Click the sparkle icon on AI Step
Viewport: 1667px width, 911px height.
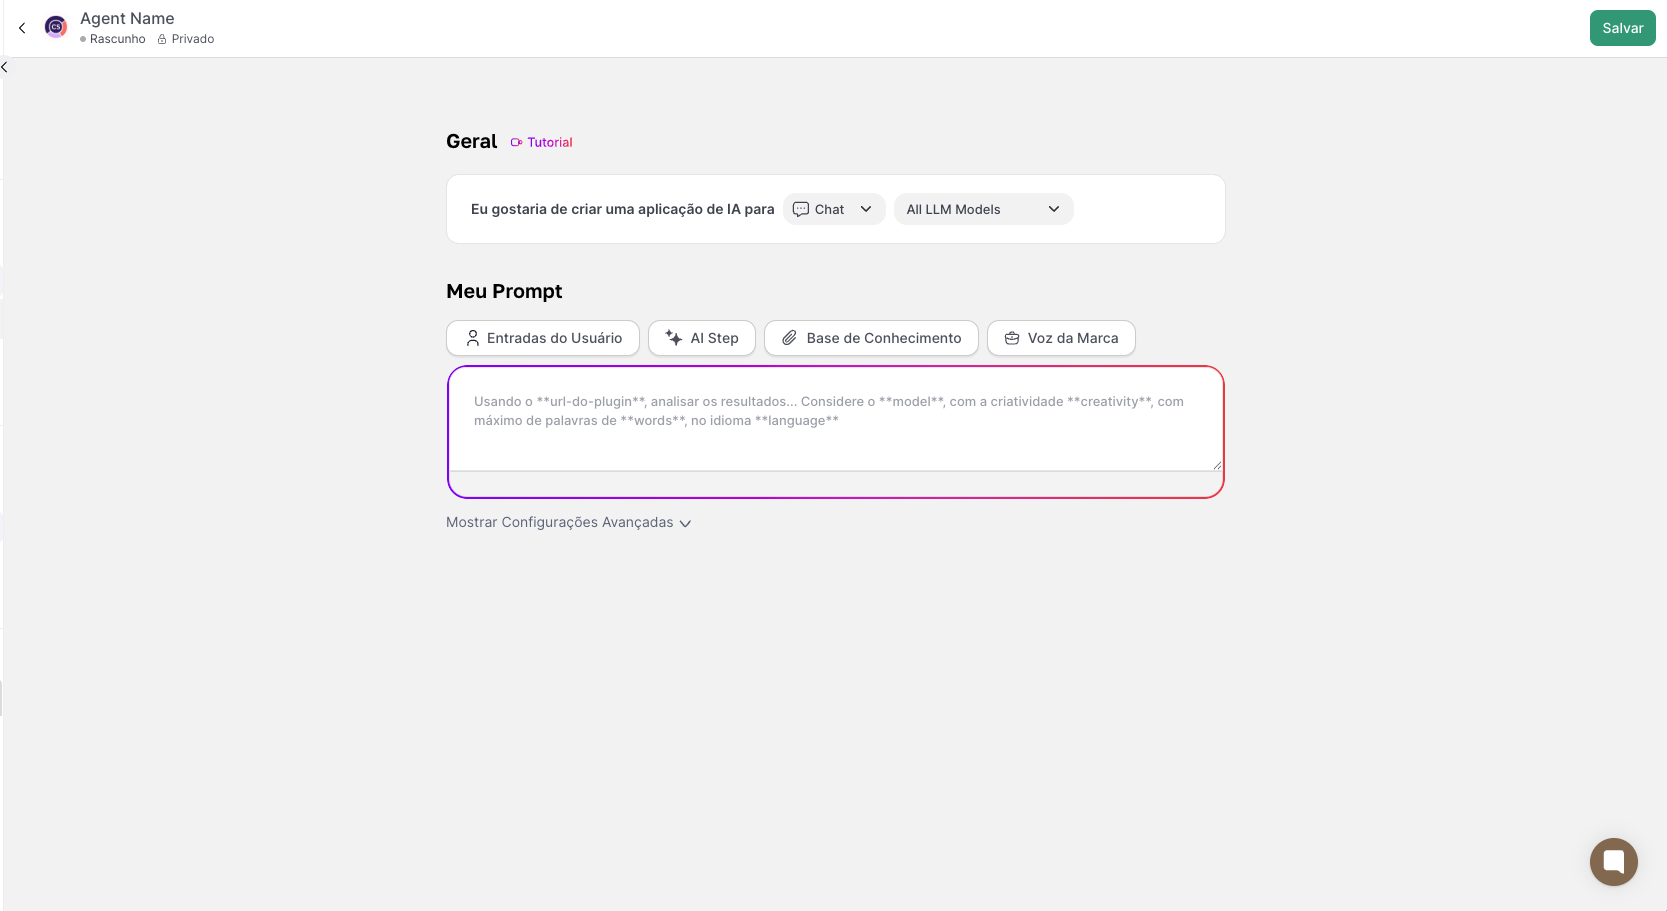pyautogui.click(x=674, y=338)
